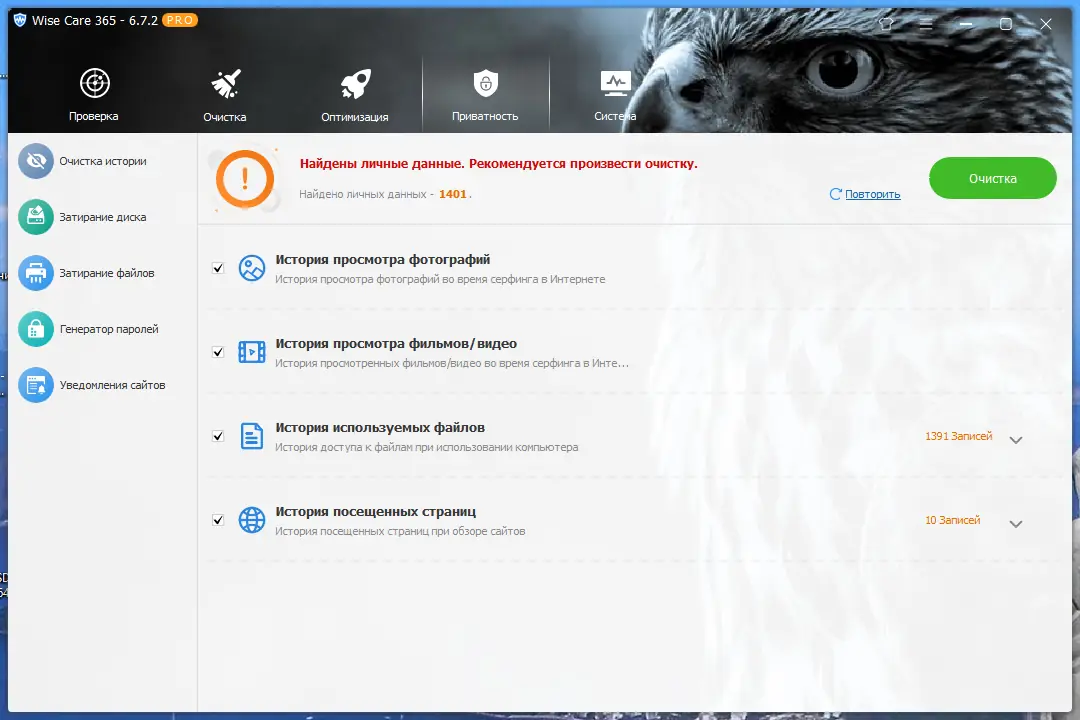Click the 1391 Записей count
Image resolution: width=1080 pixels, height=720 pixels.
point(959,436)
